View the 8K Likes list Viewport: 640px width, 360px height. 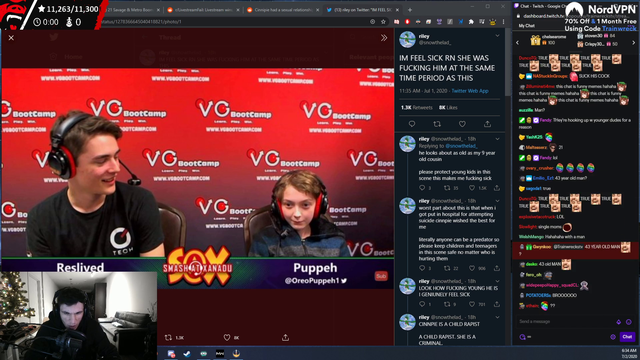pyautogui.click(x=448, y=108)
